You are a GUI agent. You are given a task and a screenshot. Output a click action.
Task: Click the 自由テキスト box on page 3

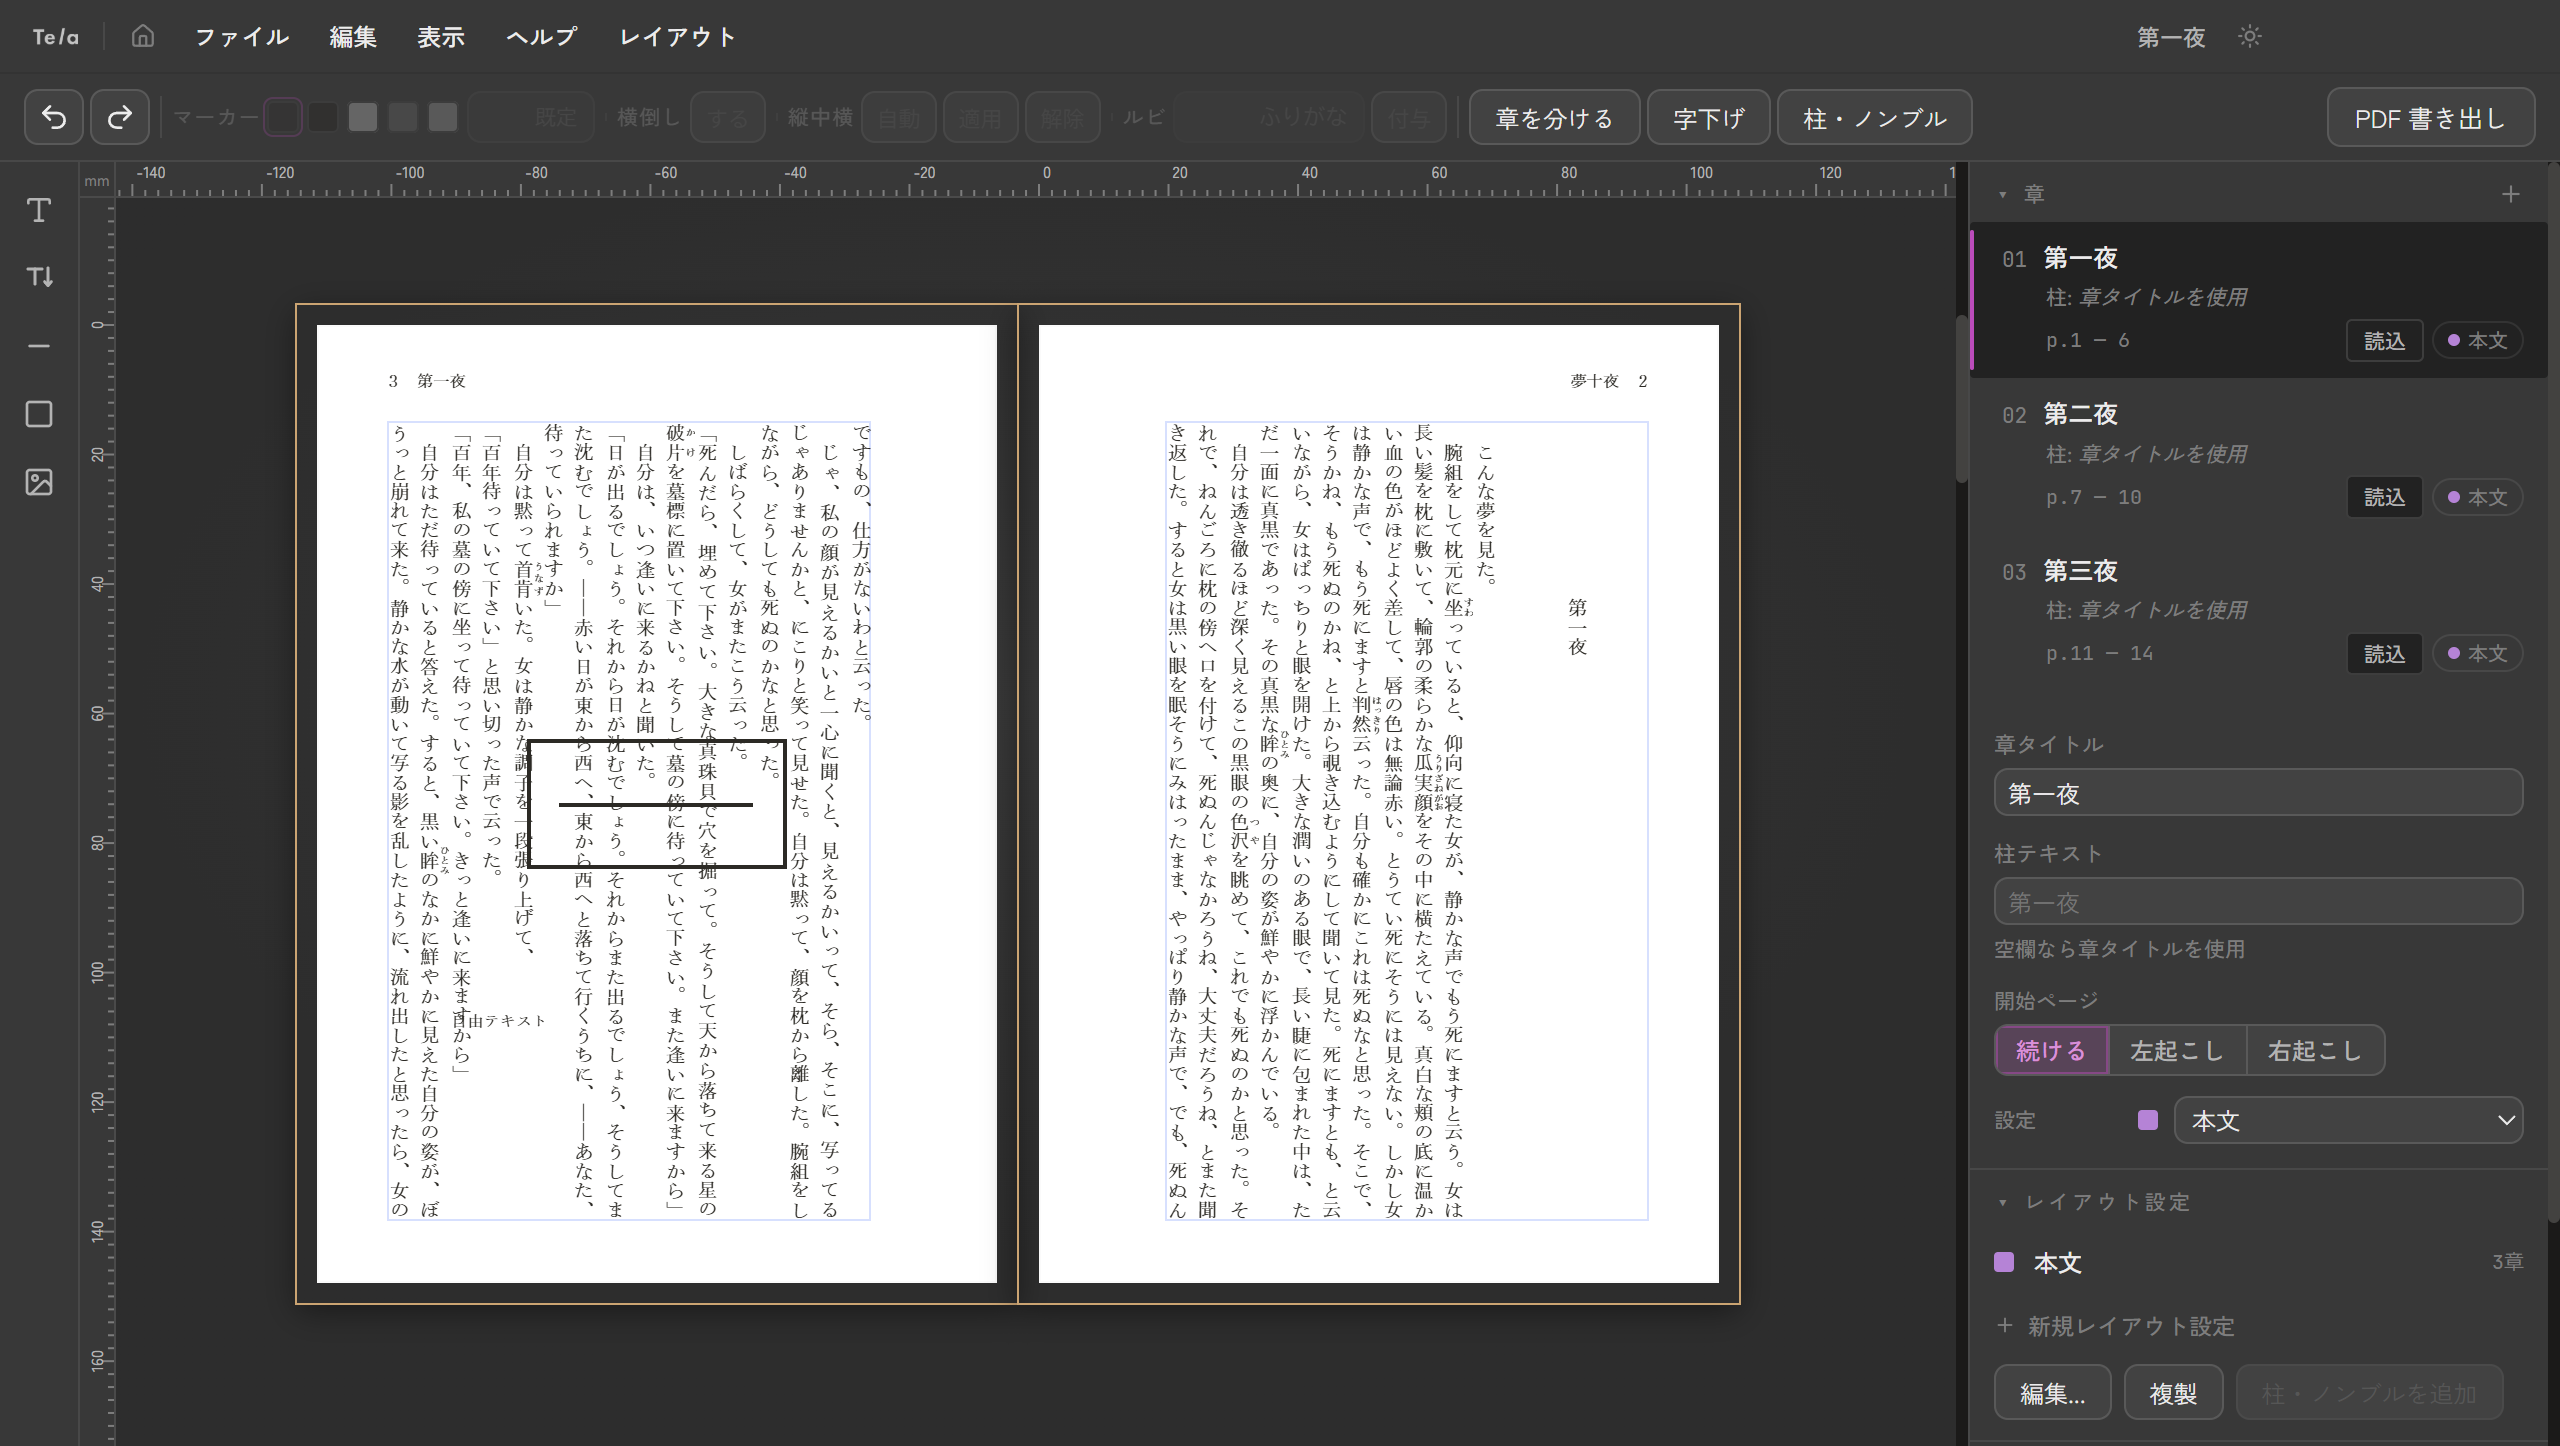coord(500,1021)
